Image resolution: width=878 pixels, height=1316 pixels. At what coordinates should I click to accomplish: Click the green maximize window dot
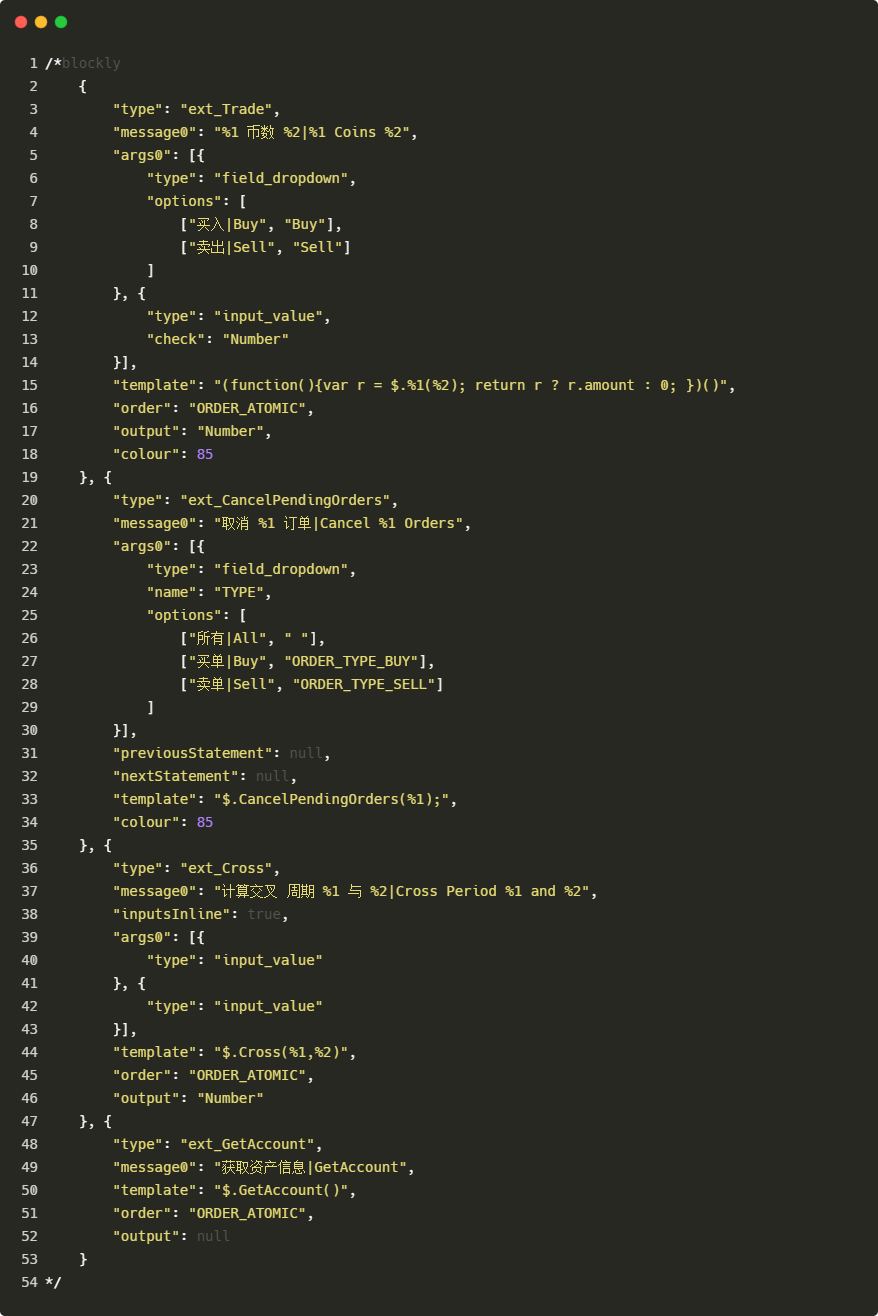tap(61, 22)
